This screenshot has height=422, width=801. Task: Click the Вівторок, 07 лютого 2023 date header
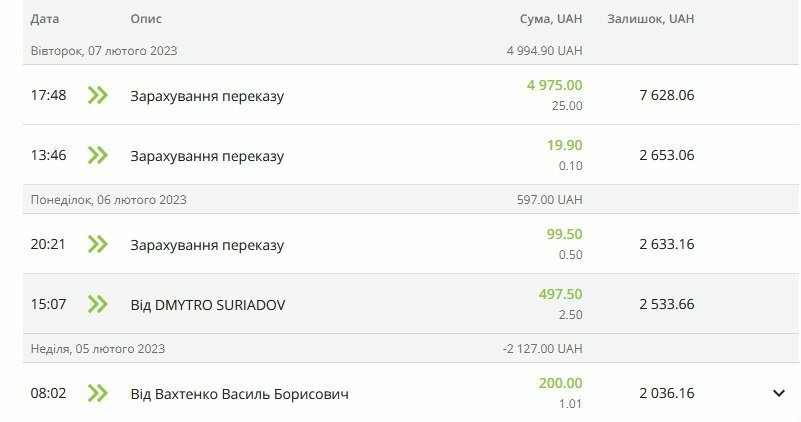click(104, 51)
